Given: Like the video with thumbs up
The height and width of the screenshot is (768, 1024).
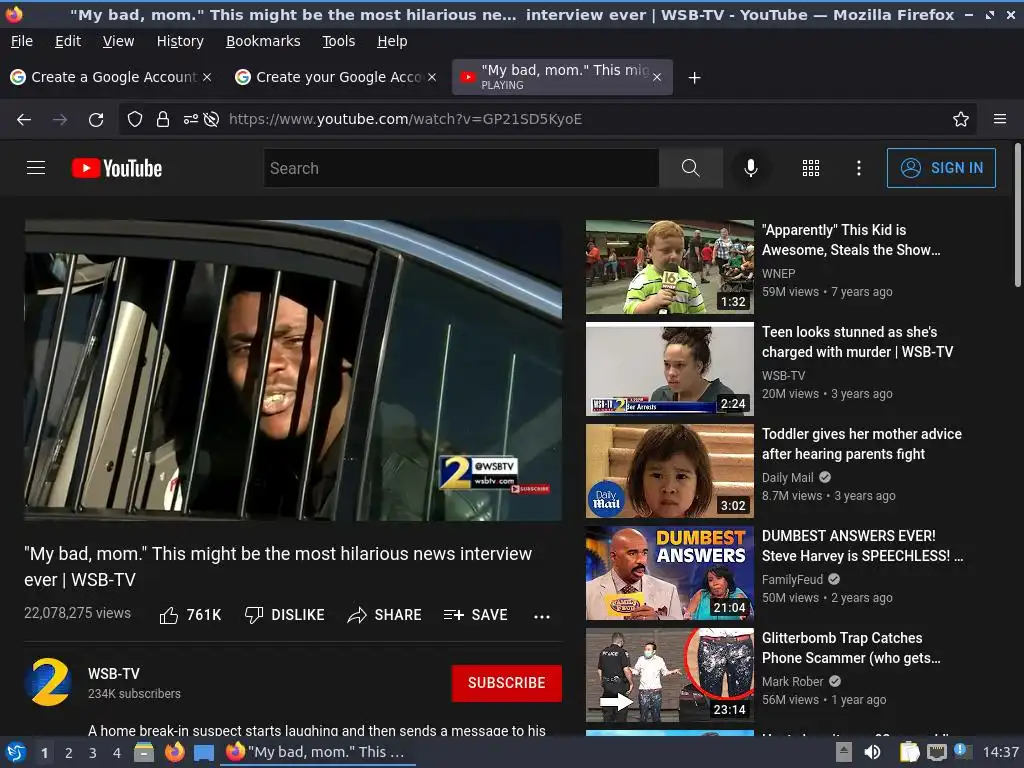Looking at the screenshot, I should click(x=190, y=615).
